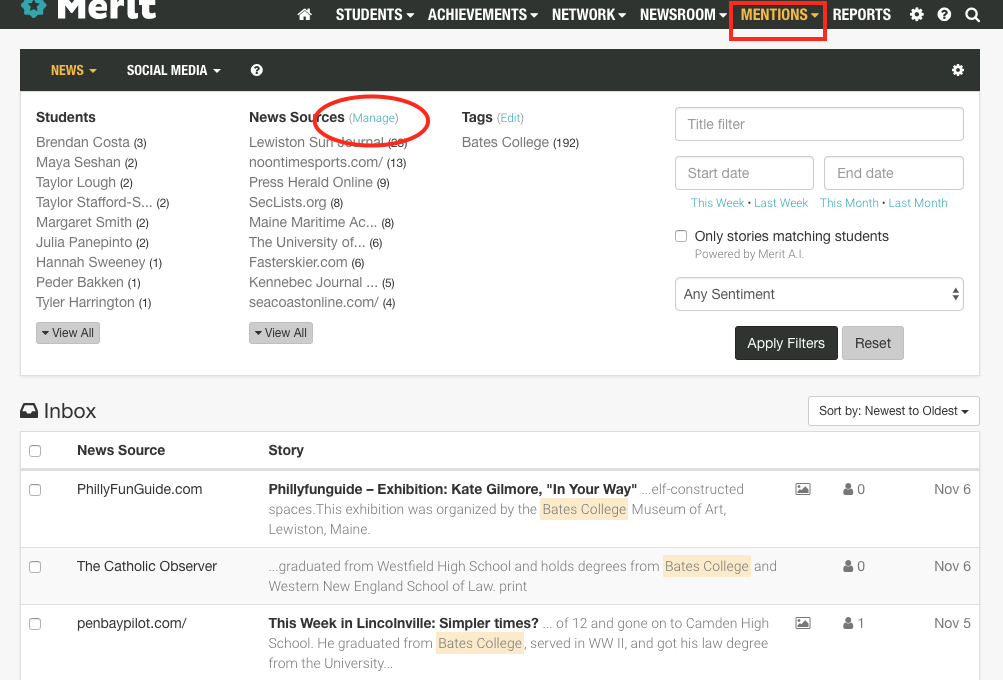Click This Week date shortcut

717,203
